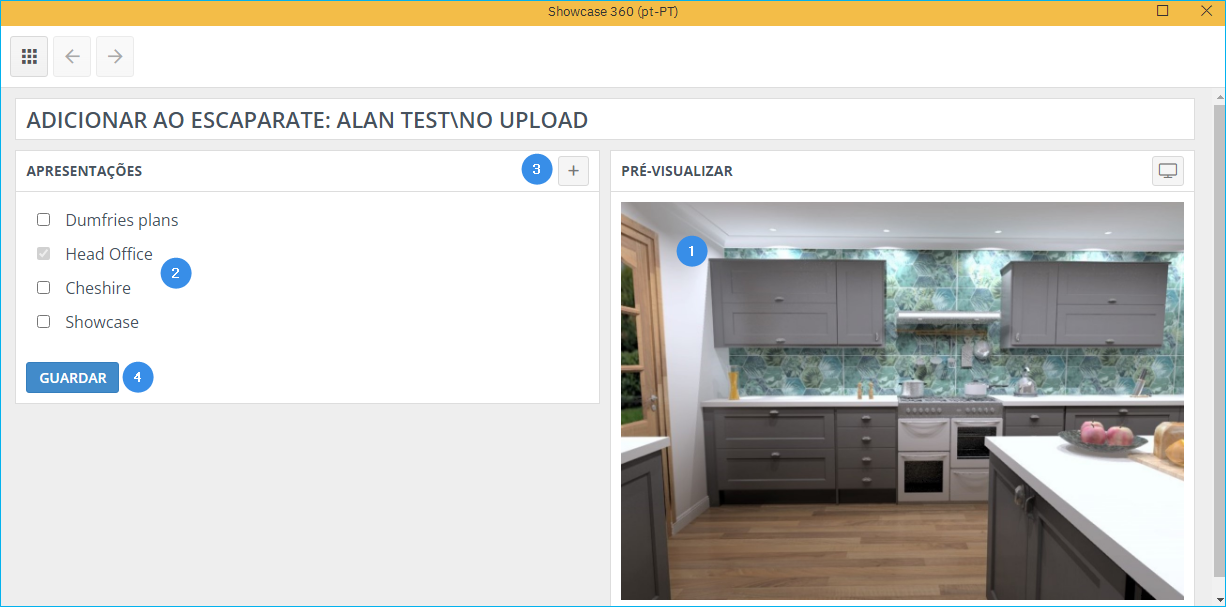Click the vertical scrollbar thumb
1226x607 pixels.
coord(1218,340)
